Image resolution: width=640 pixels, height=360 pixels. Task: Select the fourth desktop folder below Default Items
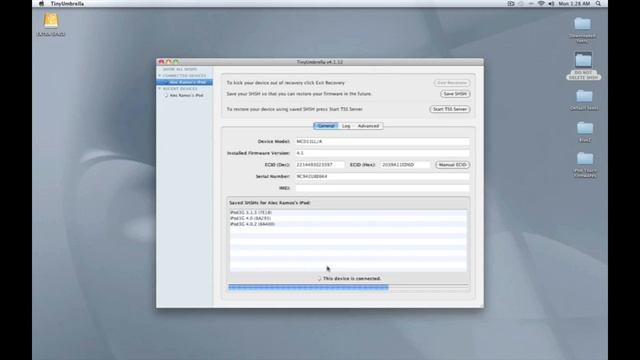[x=585, y=129]
